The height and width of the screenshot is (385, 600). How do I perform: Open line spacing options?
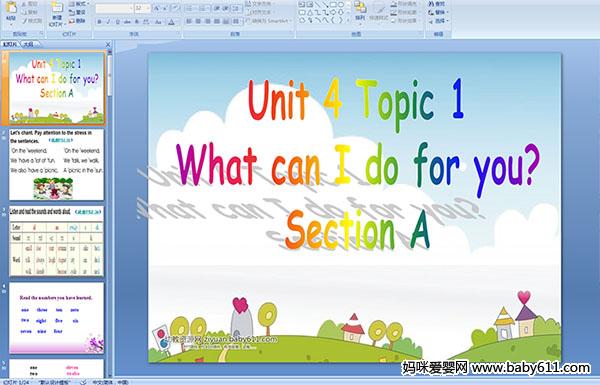coord(236,8)
